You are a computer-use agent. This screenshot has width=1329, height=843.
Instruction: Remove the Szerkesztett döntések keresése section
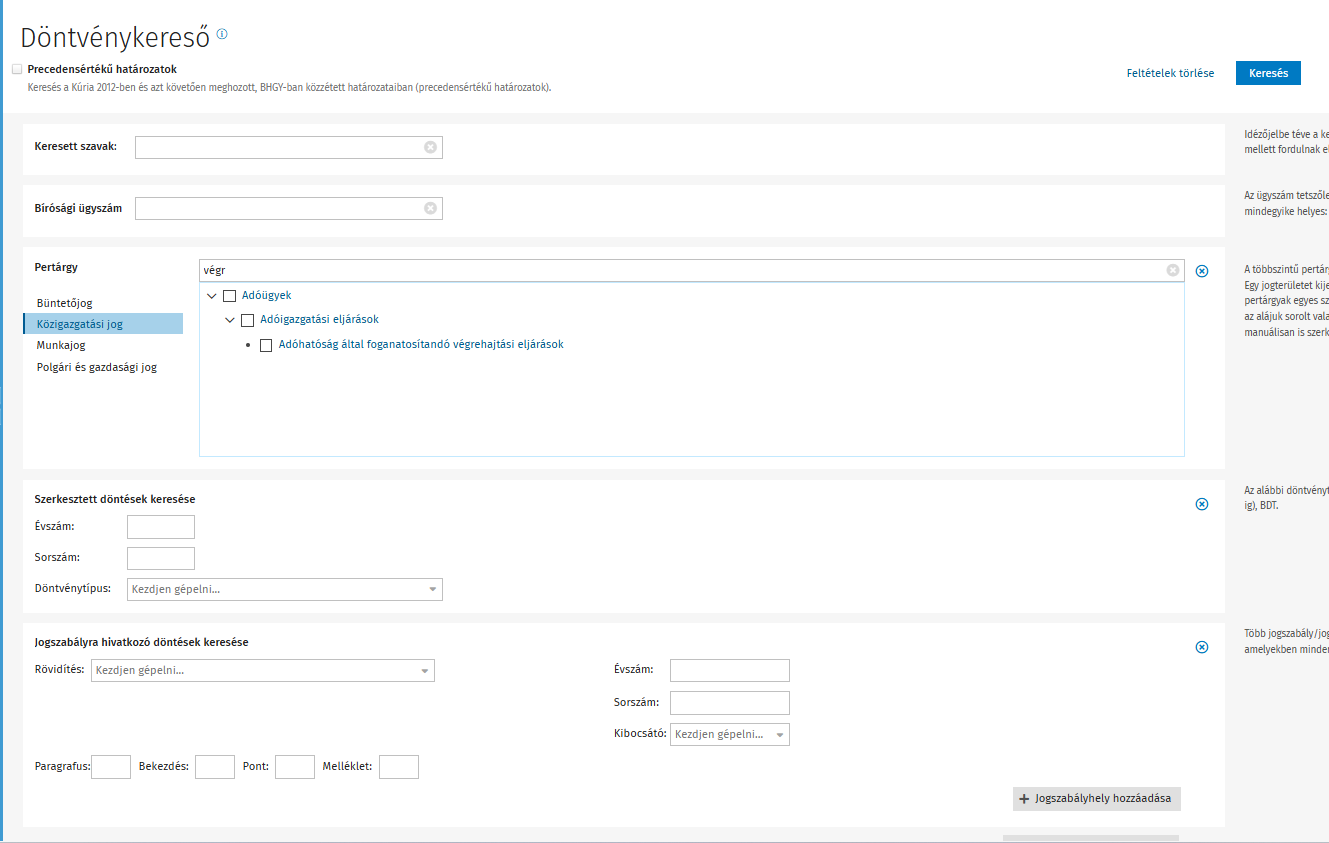(1202, 504)
